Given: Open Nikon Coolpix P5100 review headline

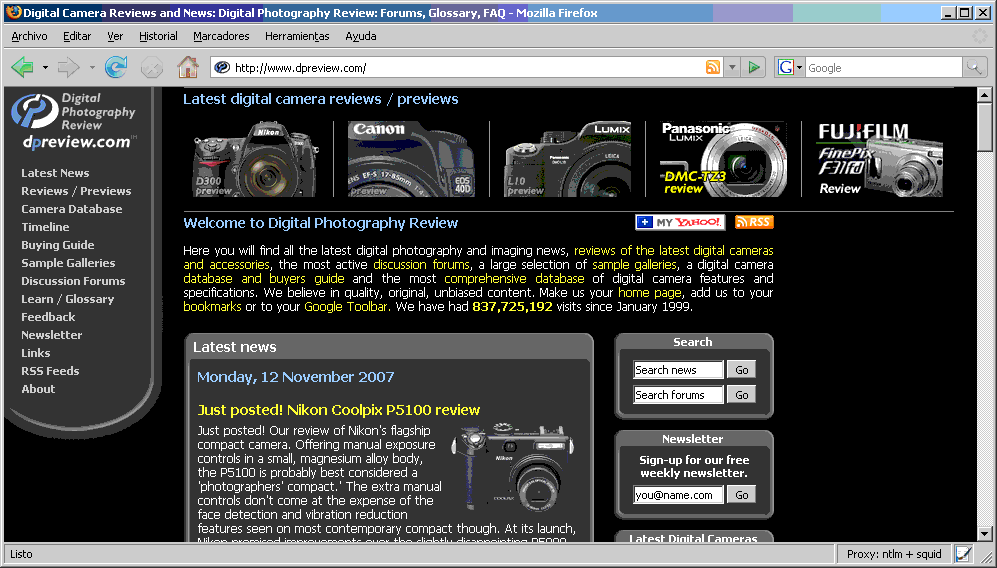Looking at the screenshot, I should click(x=338, y=410).
